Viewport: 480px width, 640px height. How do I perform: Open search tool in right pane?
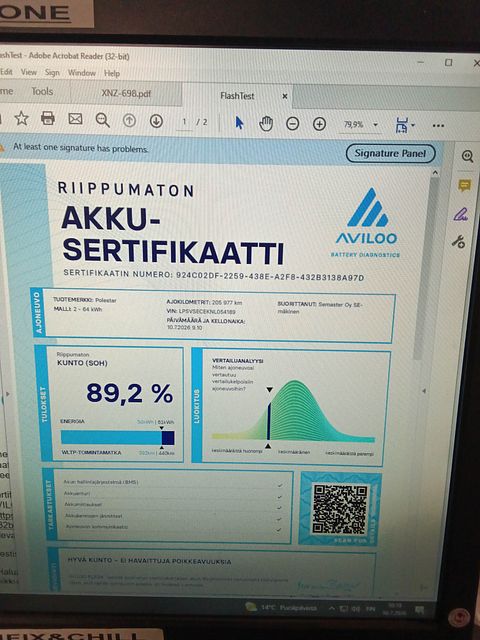pos(467,156)
